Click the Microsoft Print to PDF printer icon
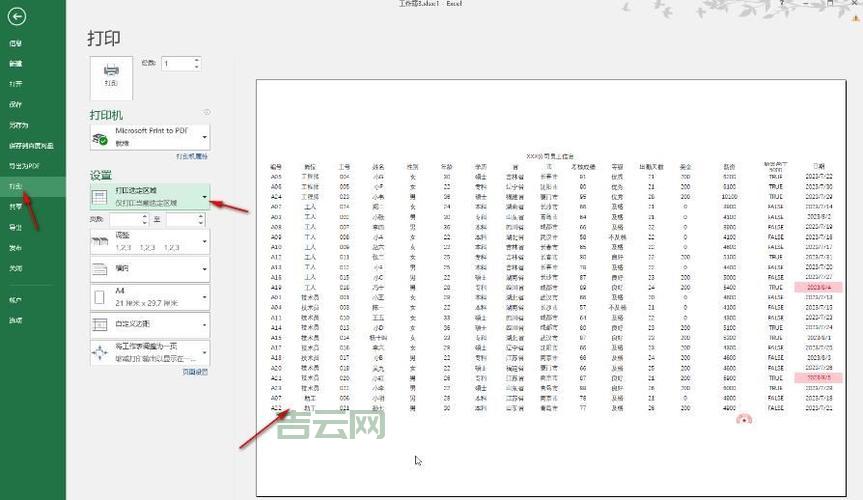The width and height of the screenshot is (863, 500). coord(101,137)
